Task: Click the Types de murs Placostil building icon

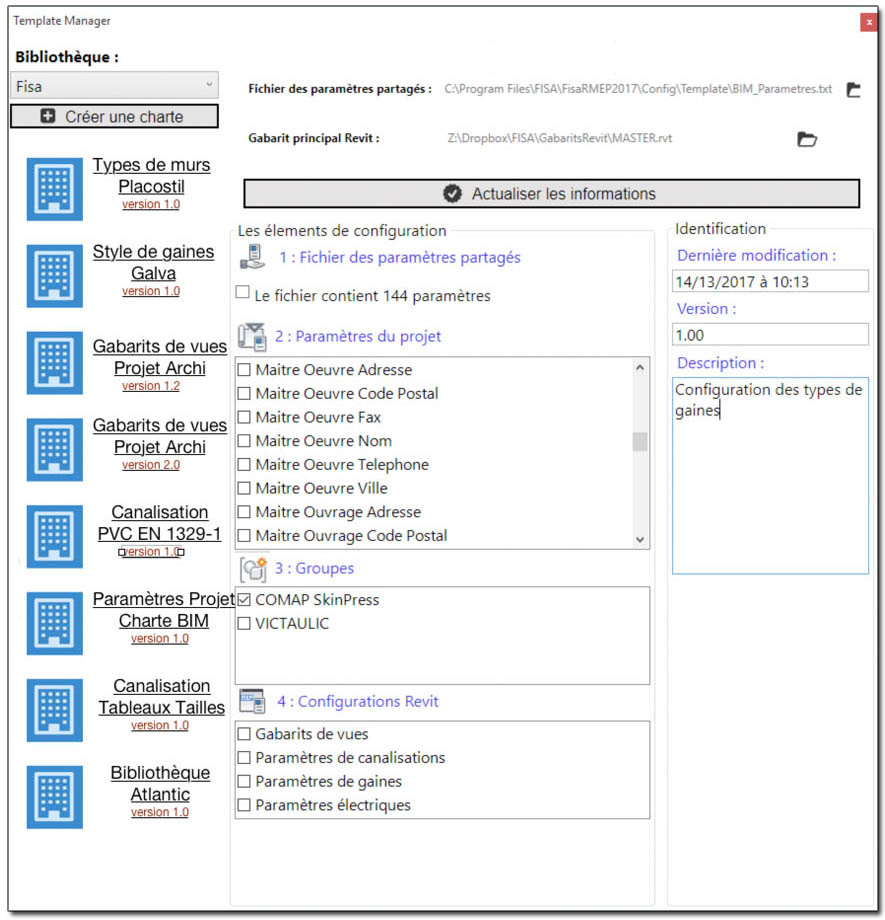Action: pyautogui.click(x=55, y=186)
